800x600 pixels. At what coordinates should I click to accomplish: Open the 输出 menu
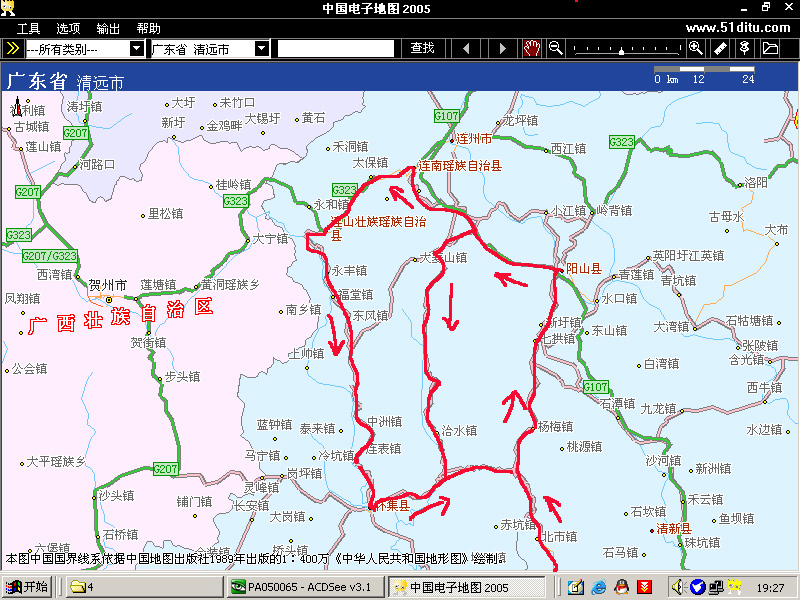pyautogui.click(x=108, y=29)
